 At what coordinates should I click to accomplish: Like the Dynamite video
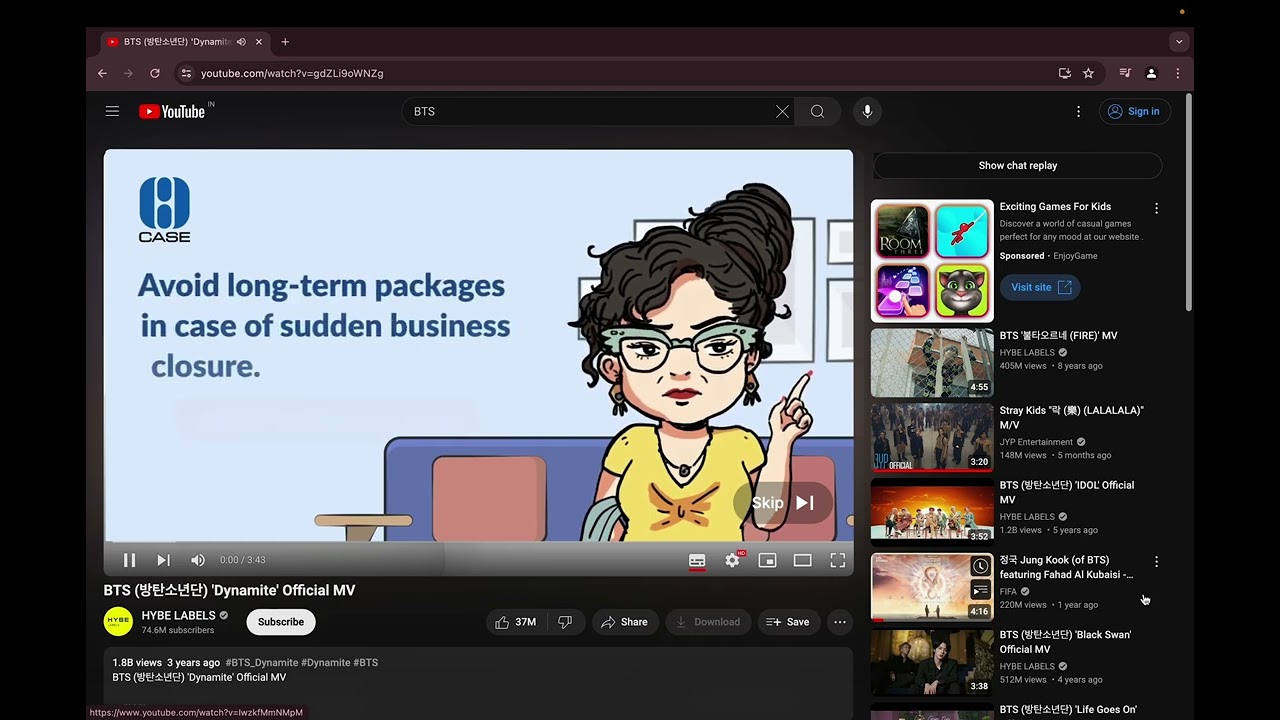[516, 622]
